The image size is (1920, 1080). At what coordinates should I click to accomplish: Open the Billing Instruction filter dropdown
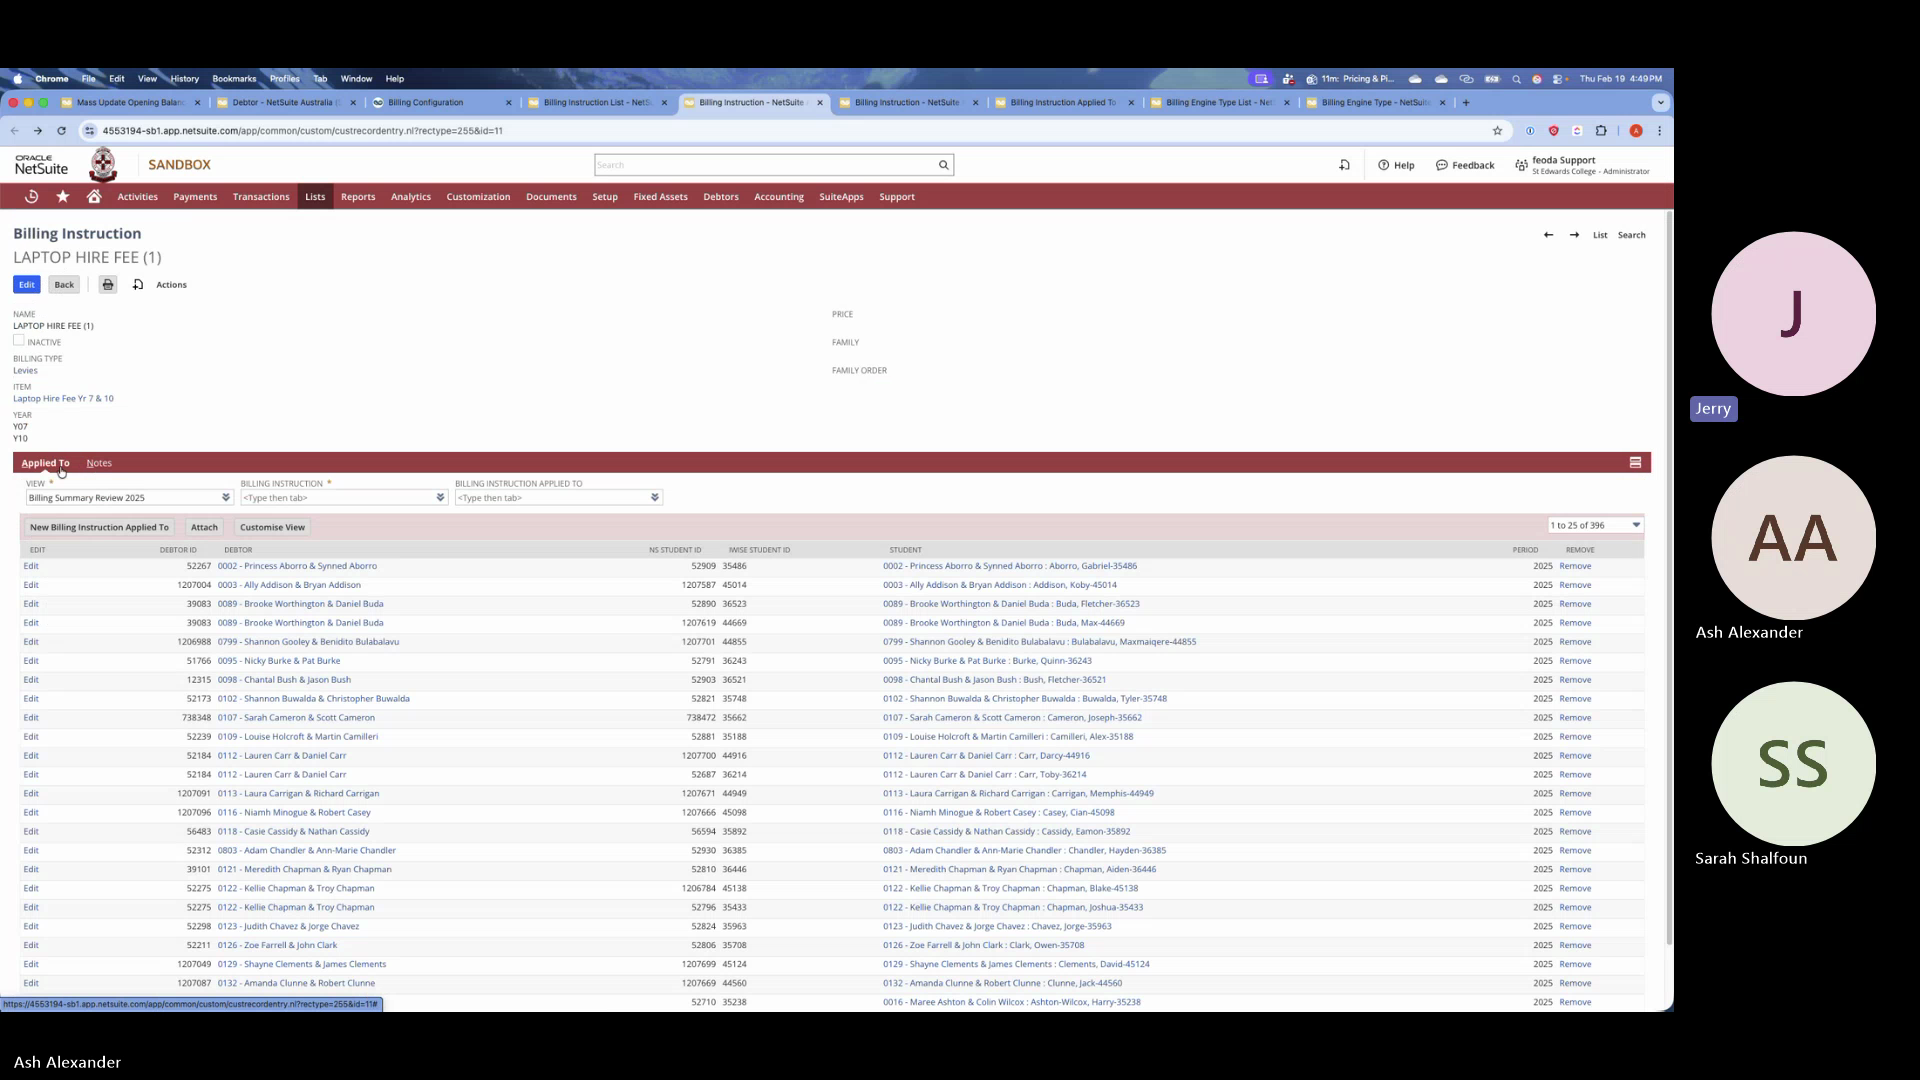(x=440, y=498)
